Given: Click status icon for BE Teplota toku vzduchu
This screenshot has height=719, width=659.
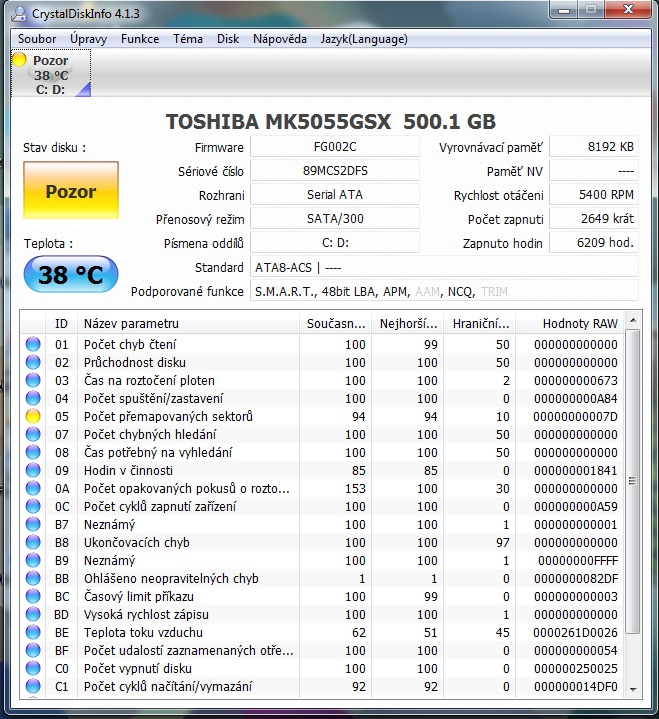Looking at the screenshot, I should pos(33,632).
